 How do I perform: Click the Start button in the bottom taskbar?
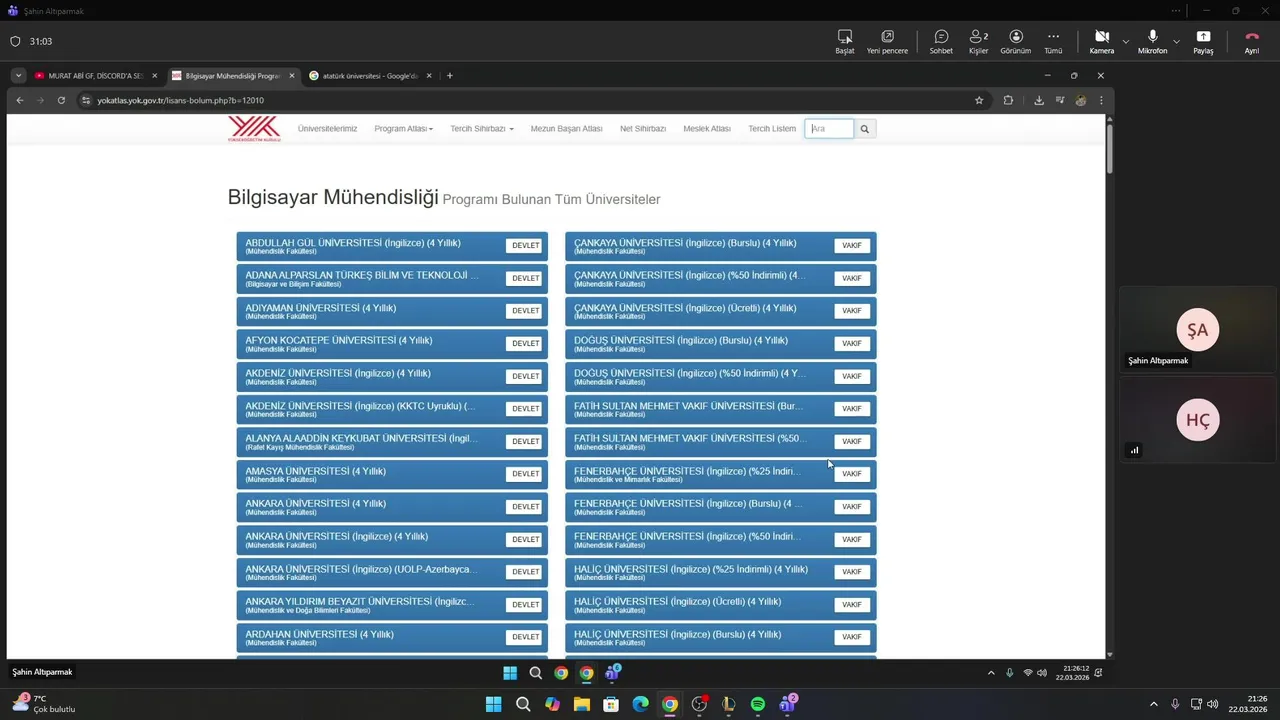pos(493,704)
